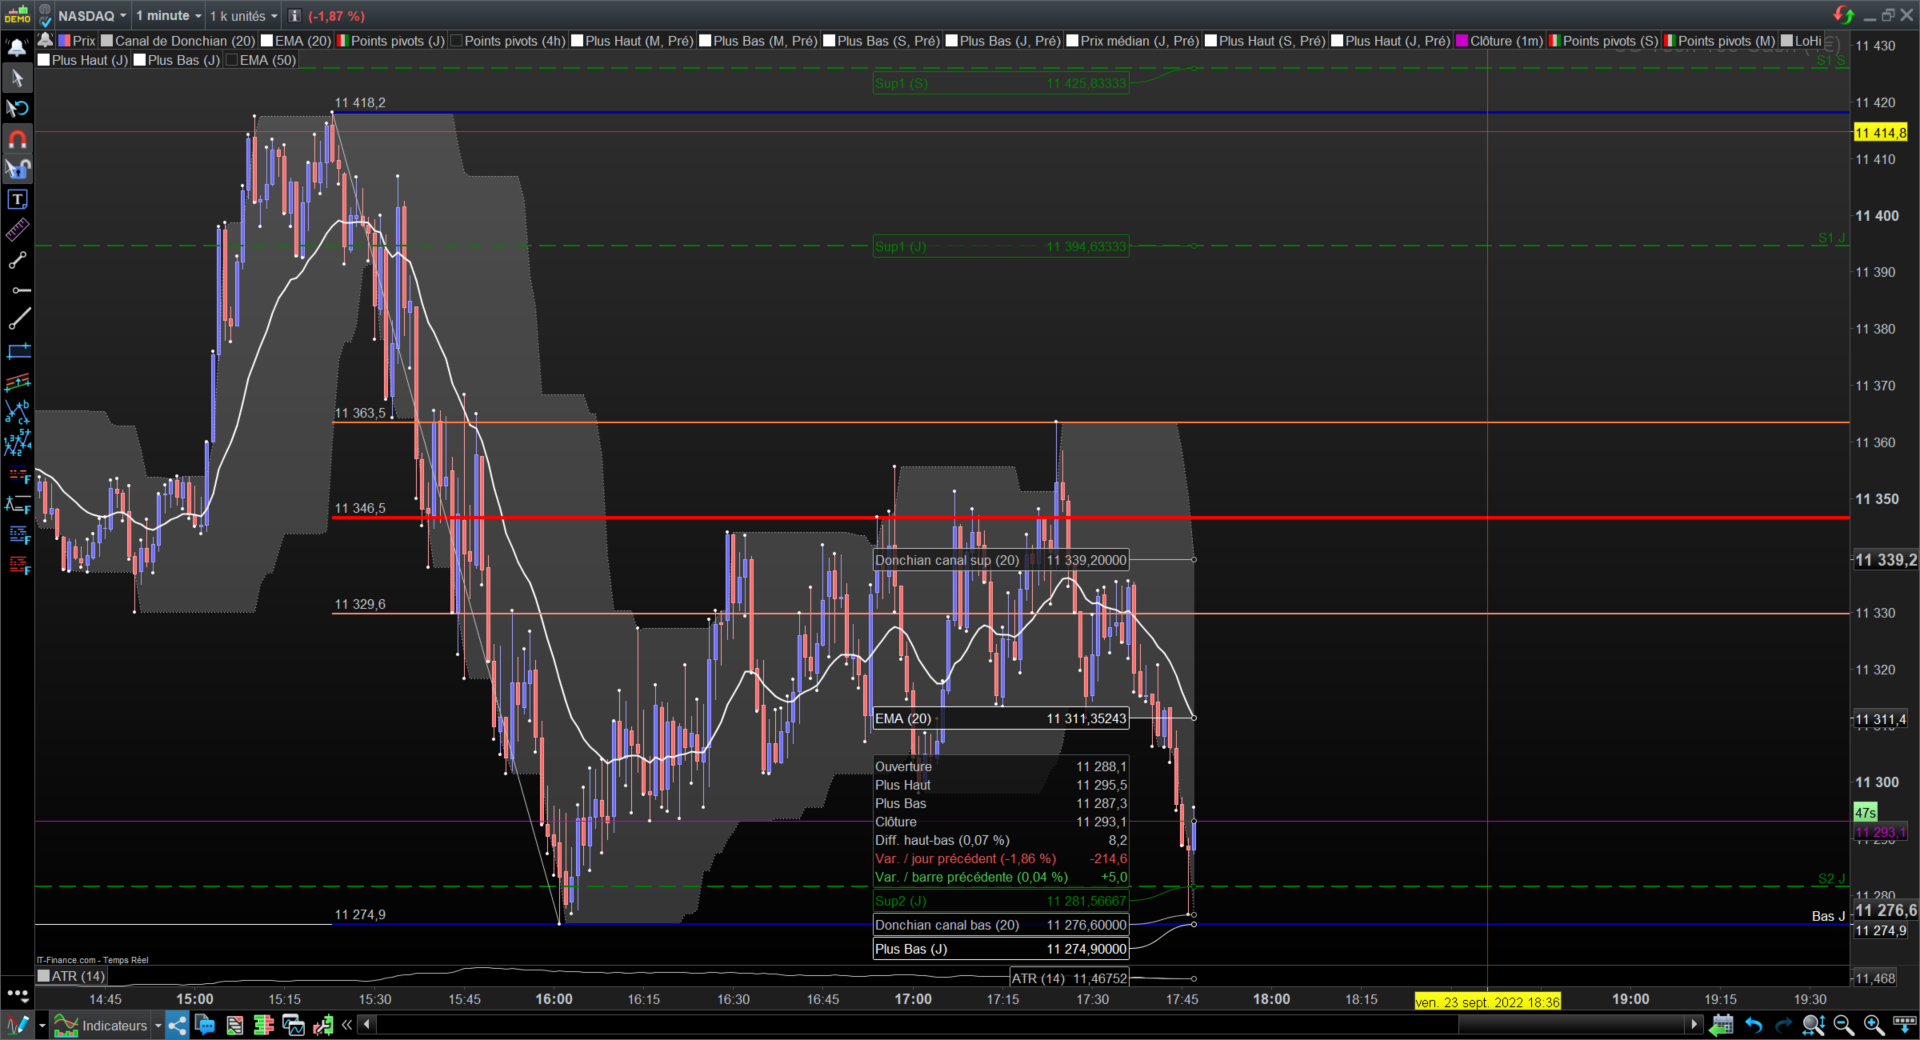Click the Plus Haut (S, Pré) label
This screenshot has width=1920, height=1040.
coord(1272,41)
